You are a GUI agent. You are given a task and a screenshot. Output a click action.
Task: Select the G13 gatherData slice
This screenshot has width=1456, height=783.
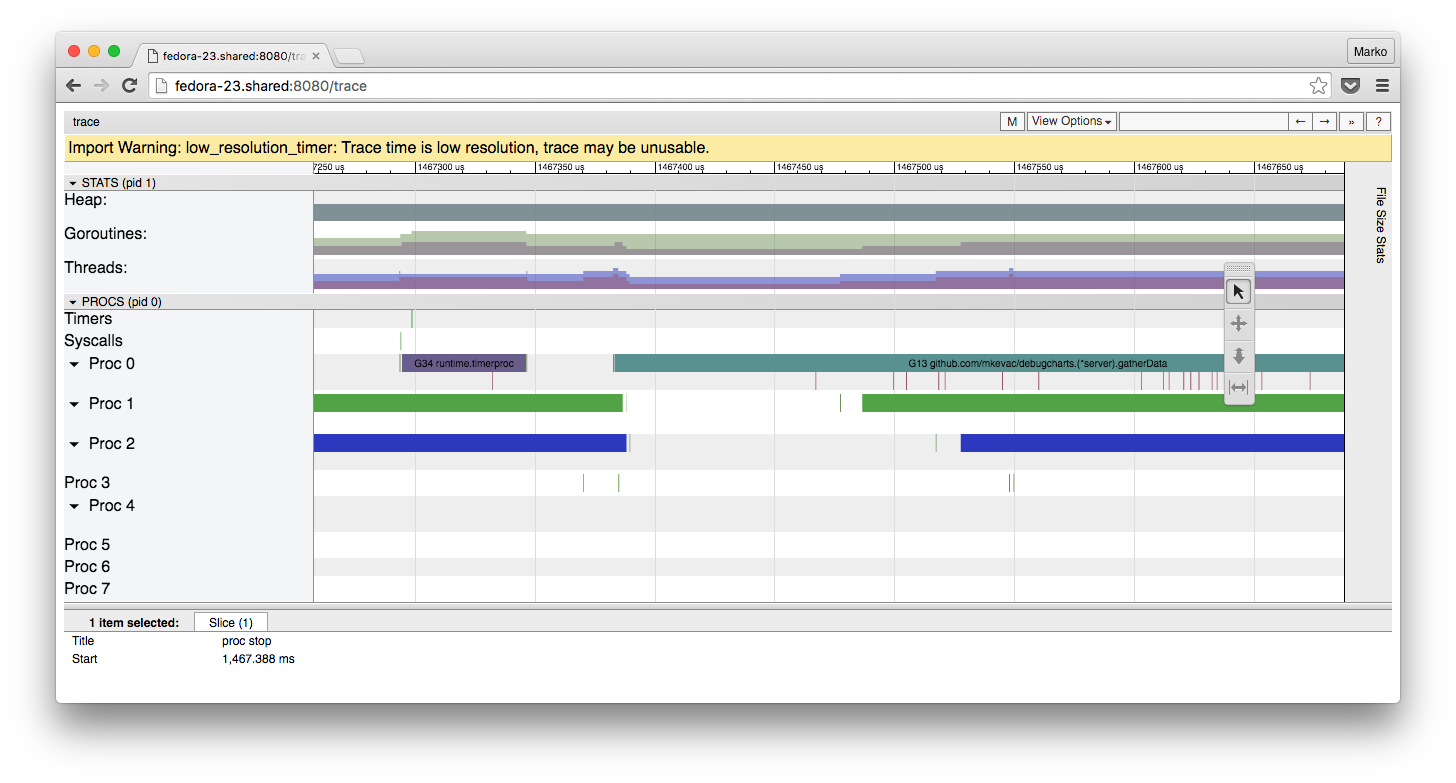pyautogui.click(x=979, y=363)
